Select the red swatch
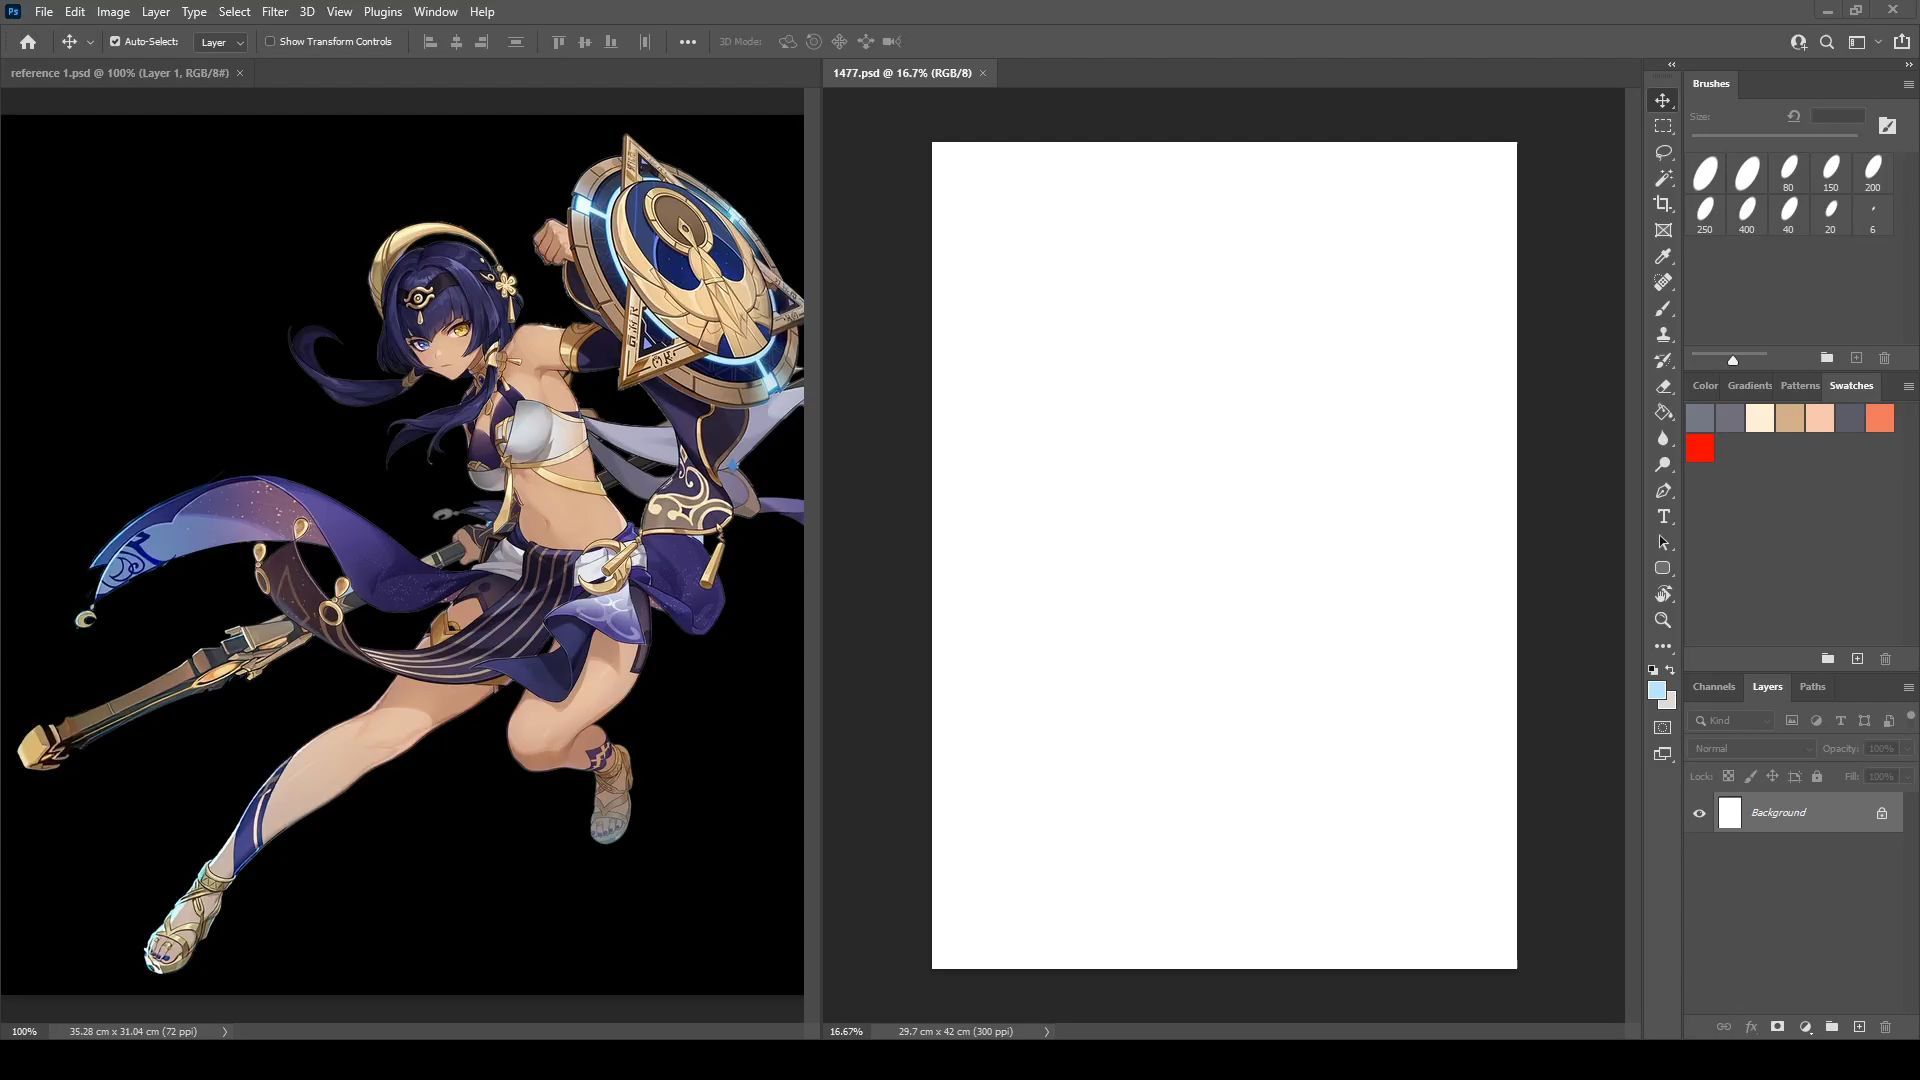This screenshot has height=1080, width=1920. (1700, 449)
